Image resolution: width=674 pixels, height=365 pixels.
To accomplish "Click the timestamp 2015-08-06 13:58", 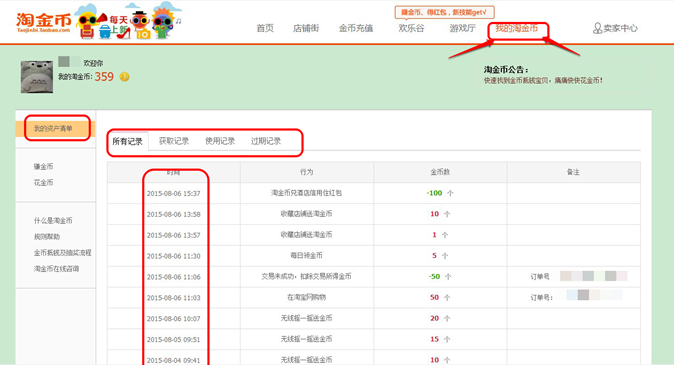I will (174, 214).
